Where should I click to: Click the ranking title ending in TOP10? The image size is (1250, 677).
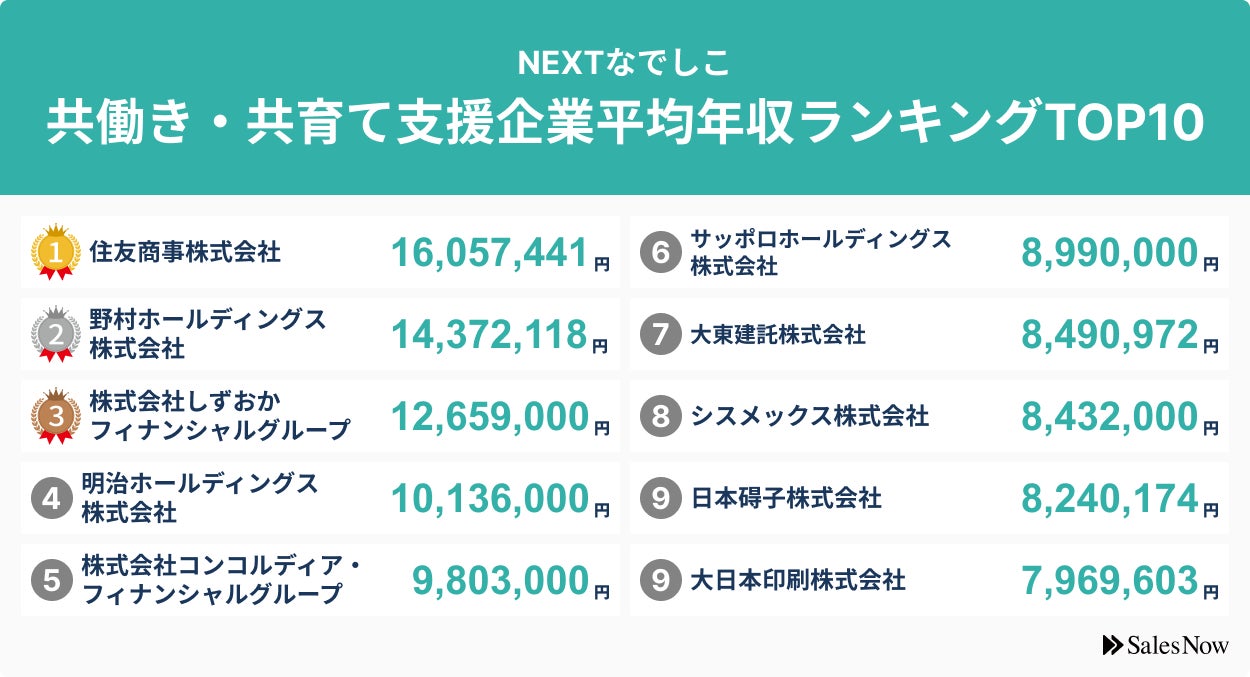point(624,124)
